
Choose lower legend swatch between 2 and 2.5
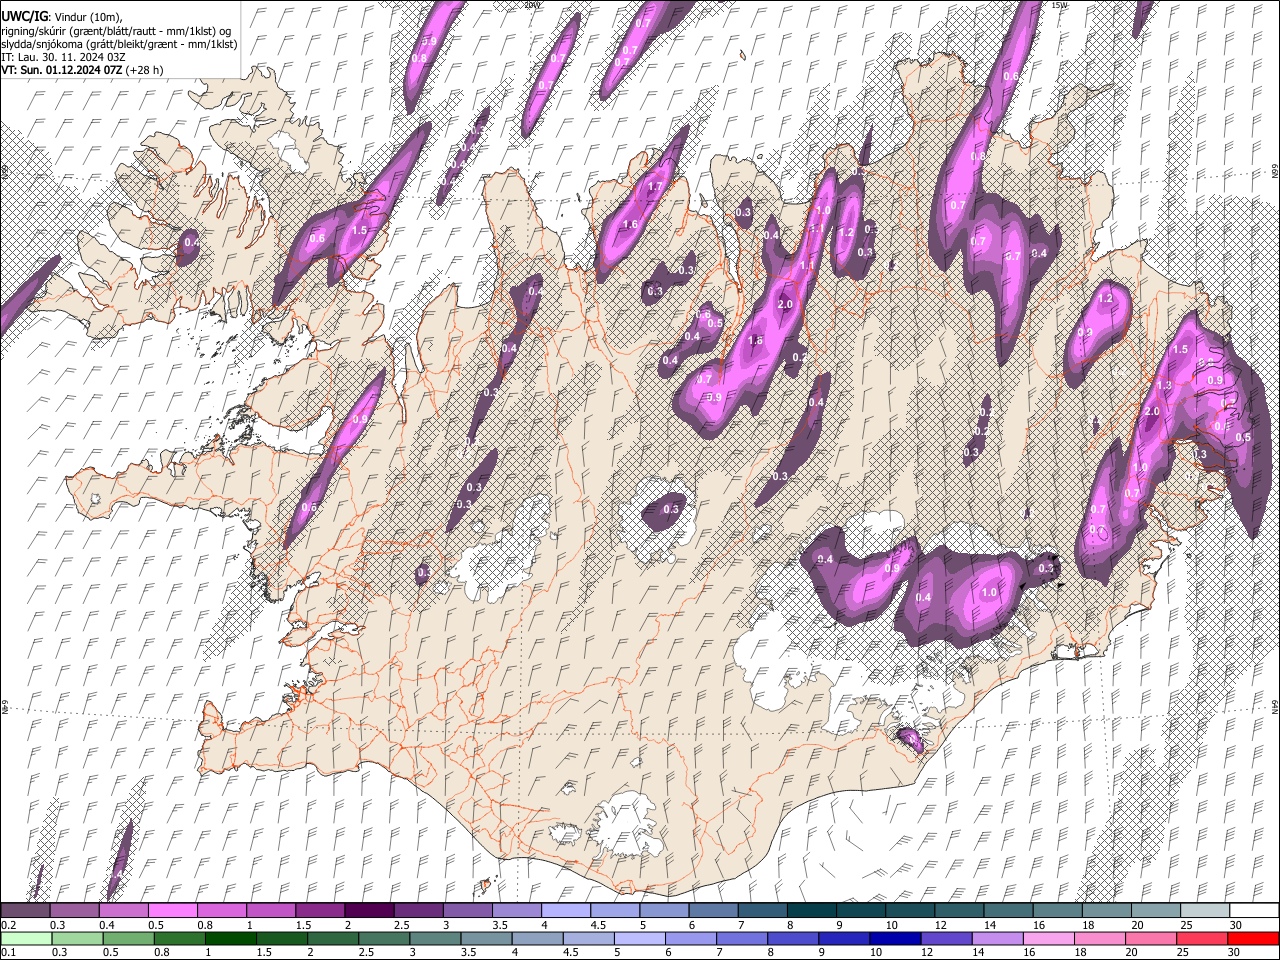pyautogui.click(x=332, y=939)
